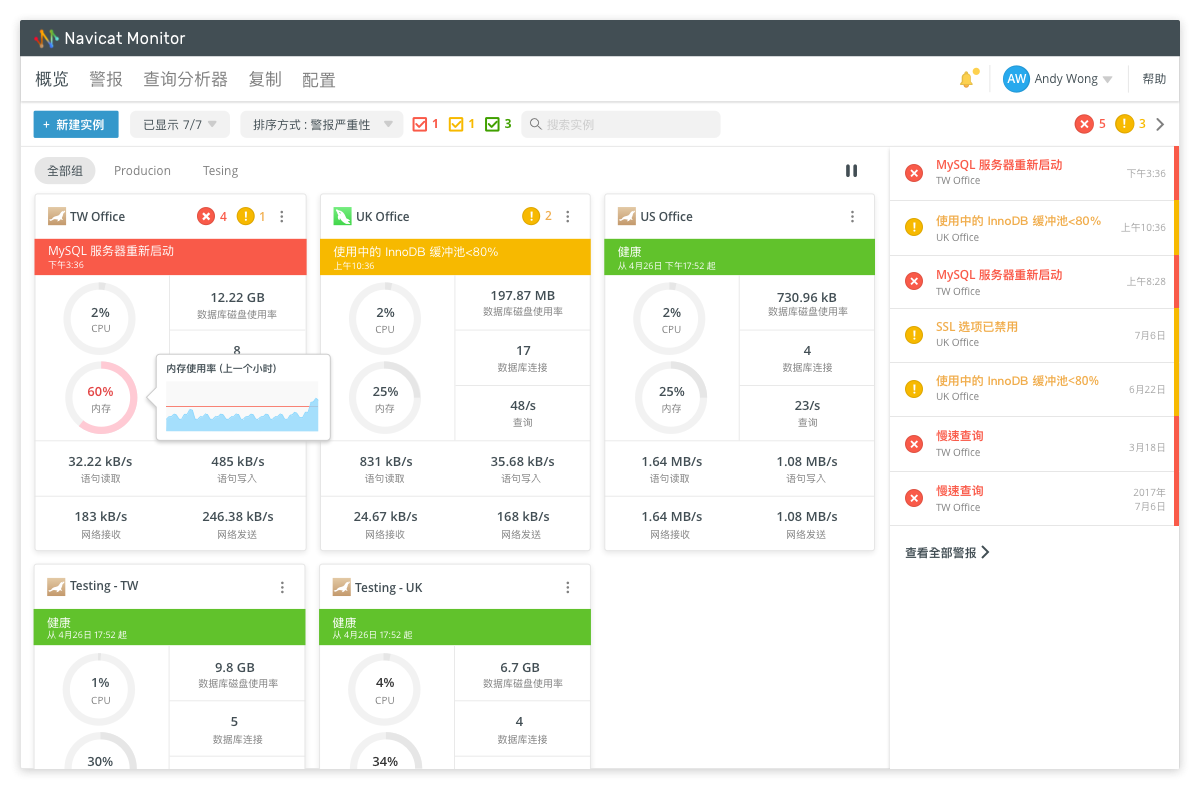The image size is (1200, 790).
Task: Click the TW Office 60% memory gauge
Action: click(x=100, y=397)
